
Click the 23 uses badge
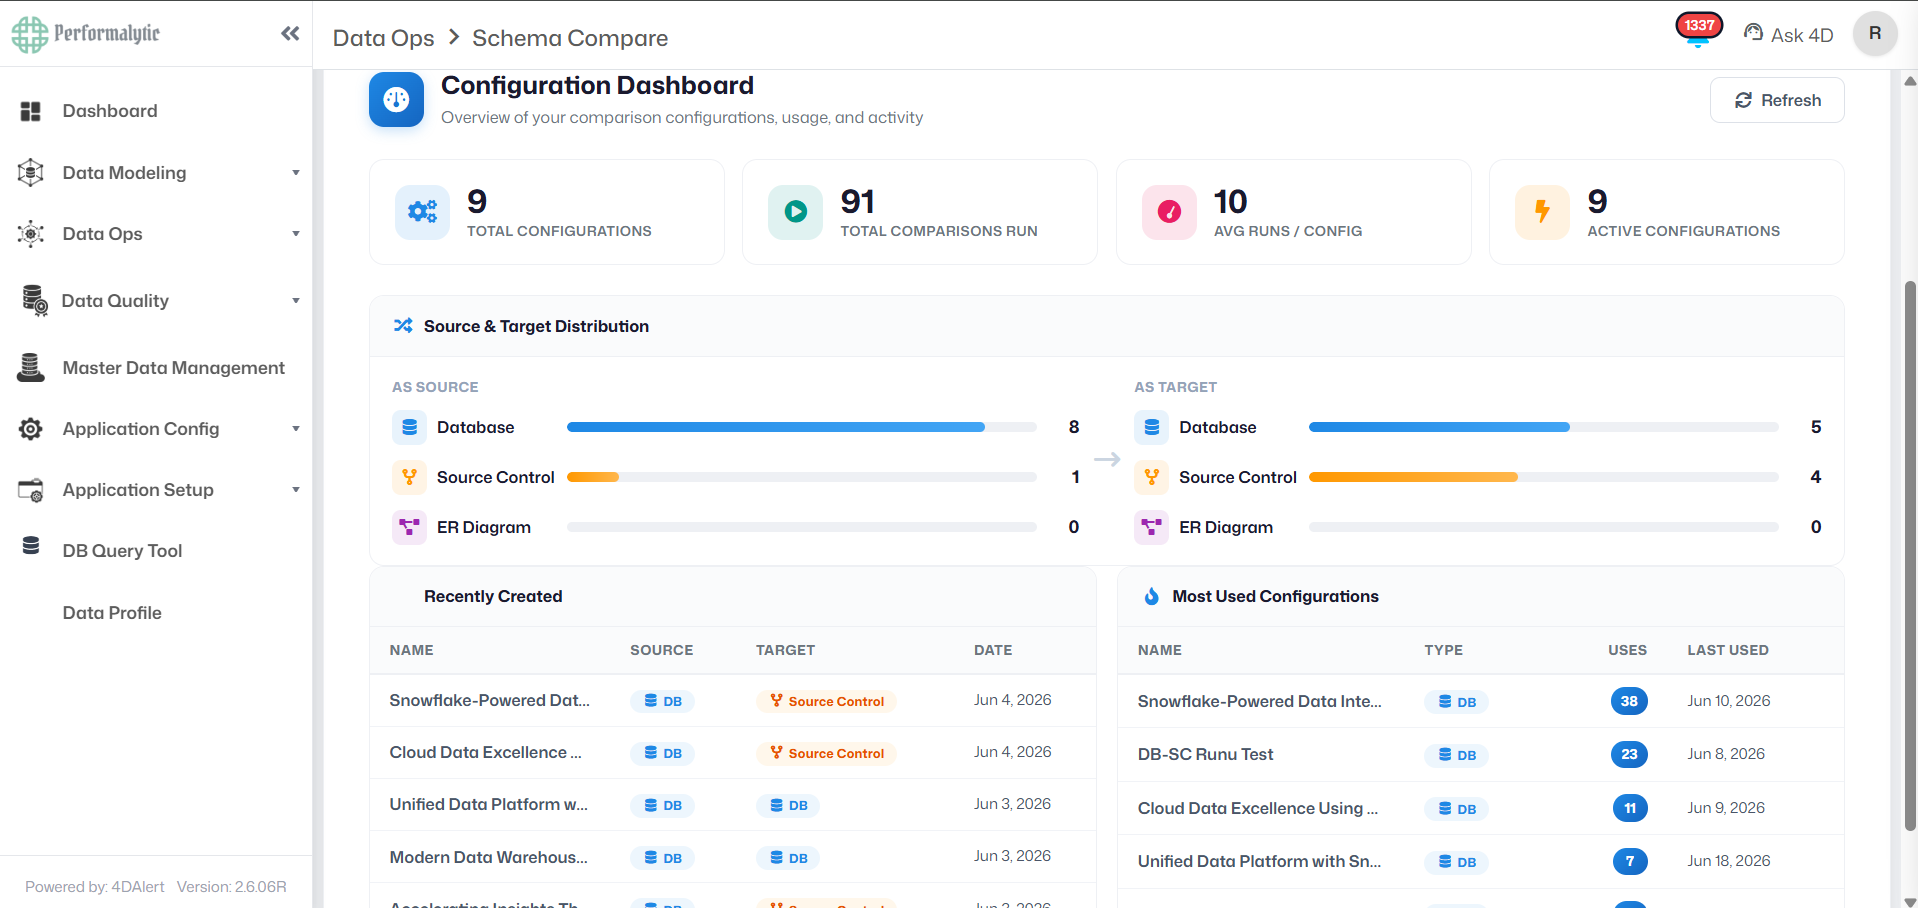coord(1629,754)
